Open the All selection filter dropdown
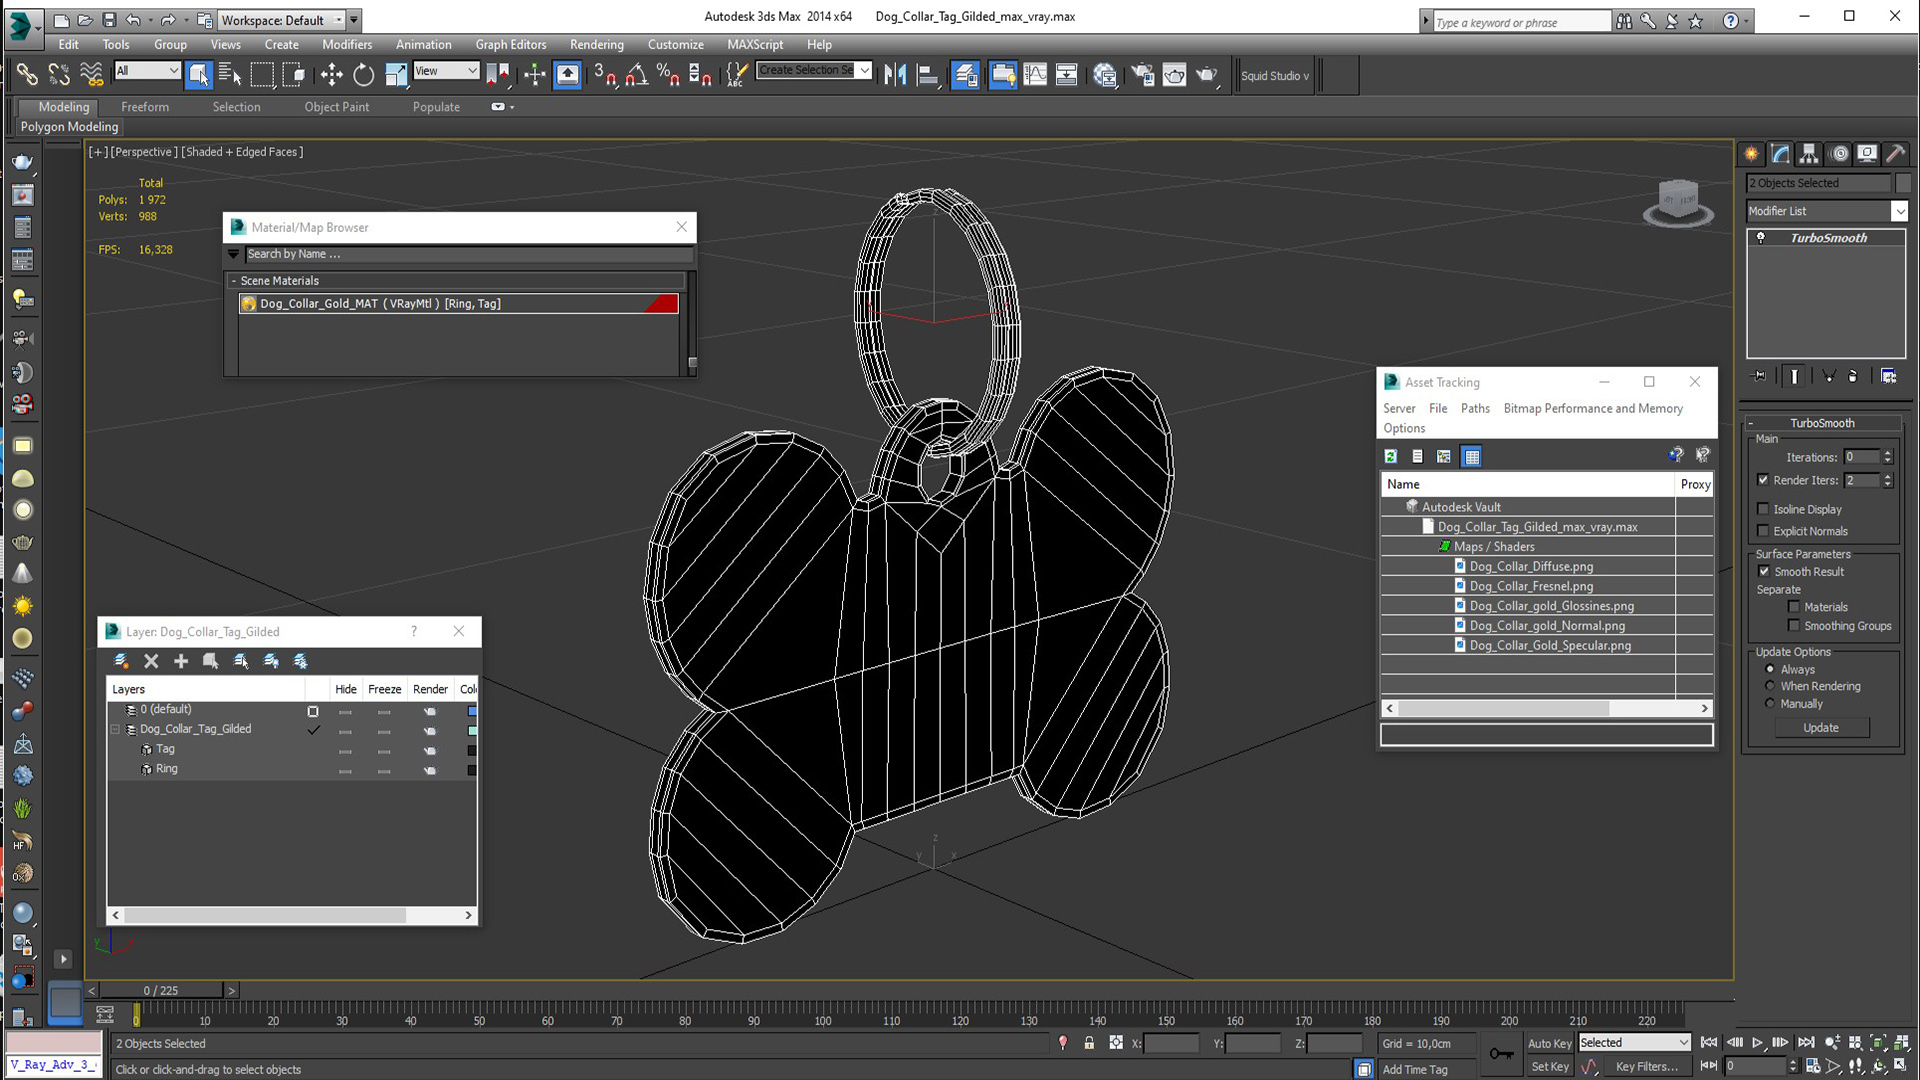1920x1080 pixels. (147, 71)
